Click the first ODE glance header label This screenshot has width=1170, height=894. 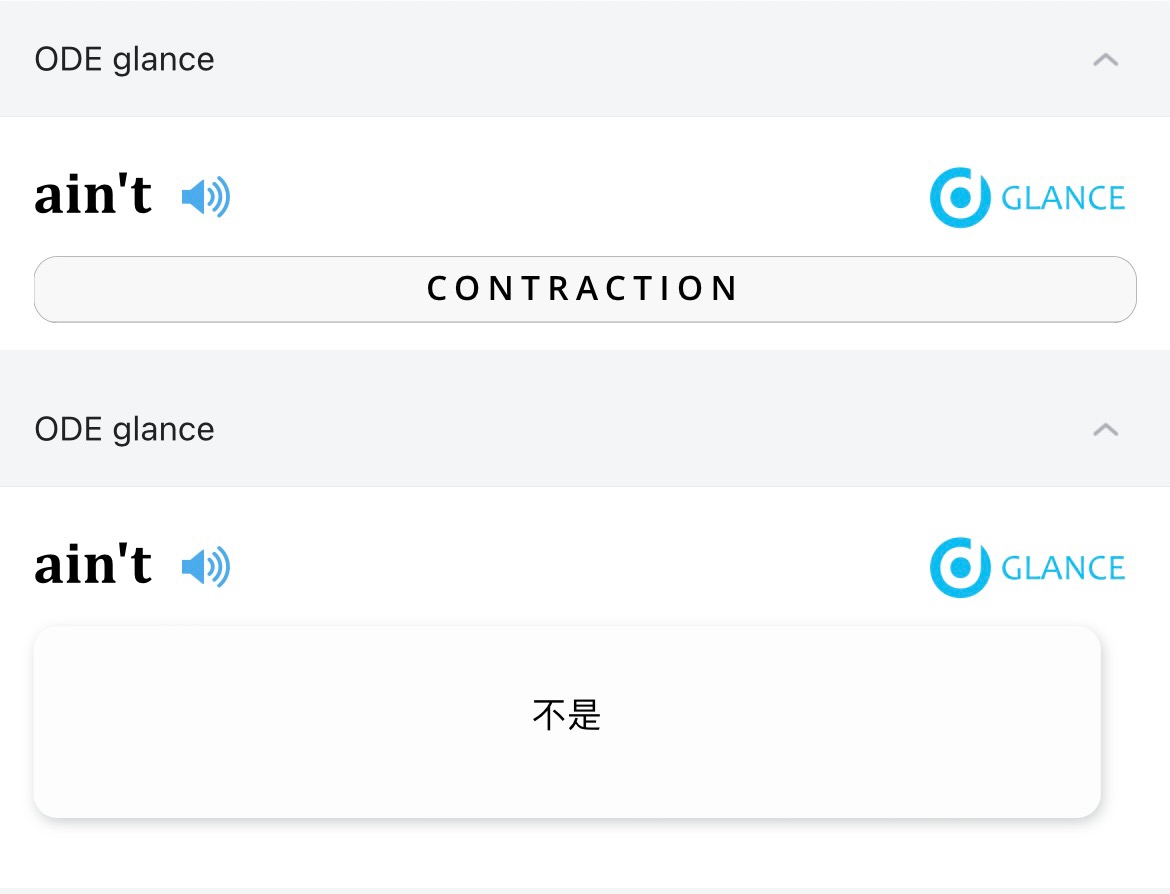pyautogui.click(x=124, y=60)
